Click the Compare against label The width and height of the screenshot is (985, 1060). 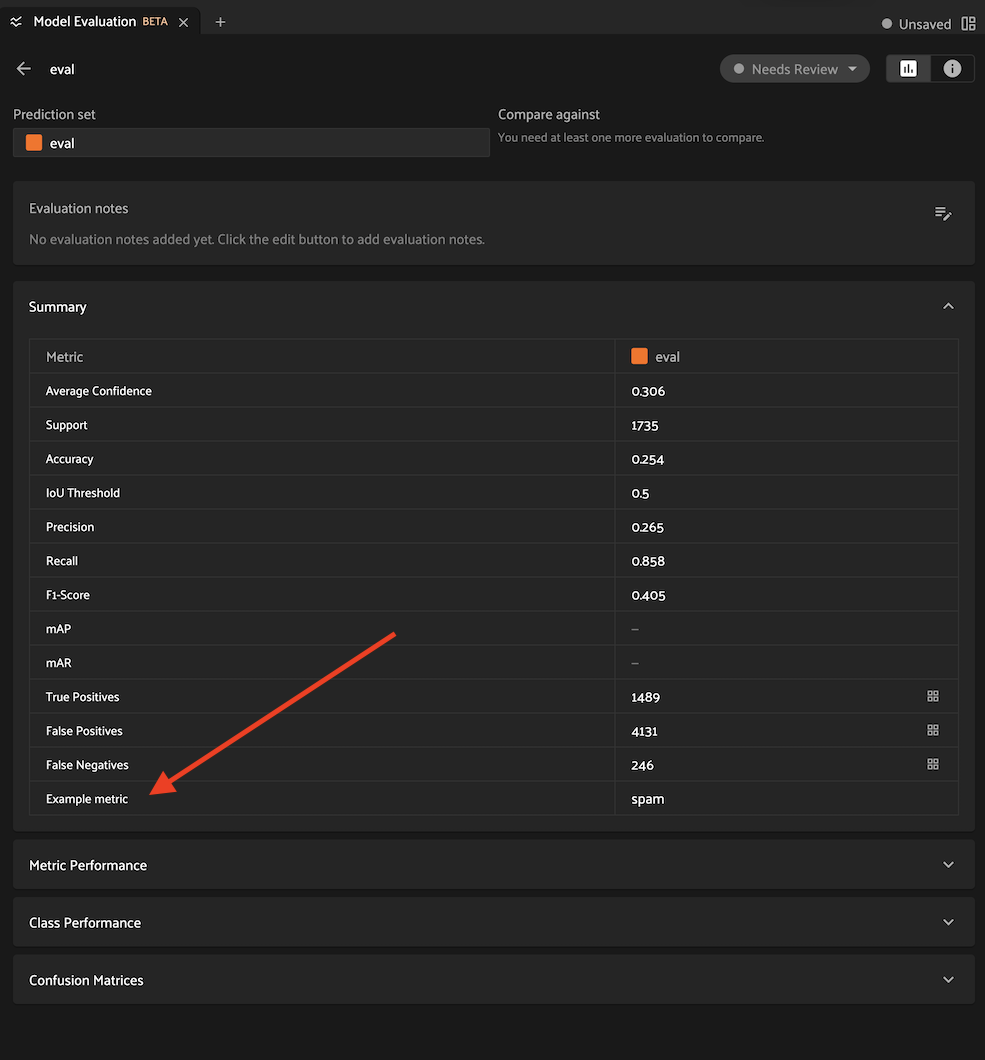pyautogui.click(x=549, y=114)
